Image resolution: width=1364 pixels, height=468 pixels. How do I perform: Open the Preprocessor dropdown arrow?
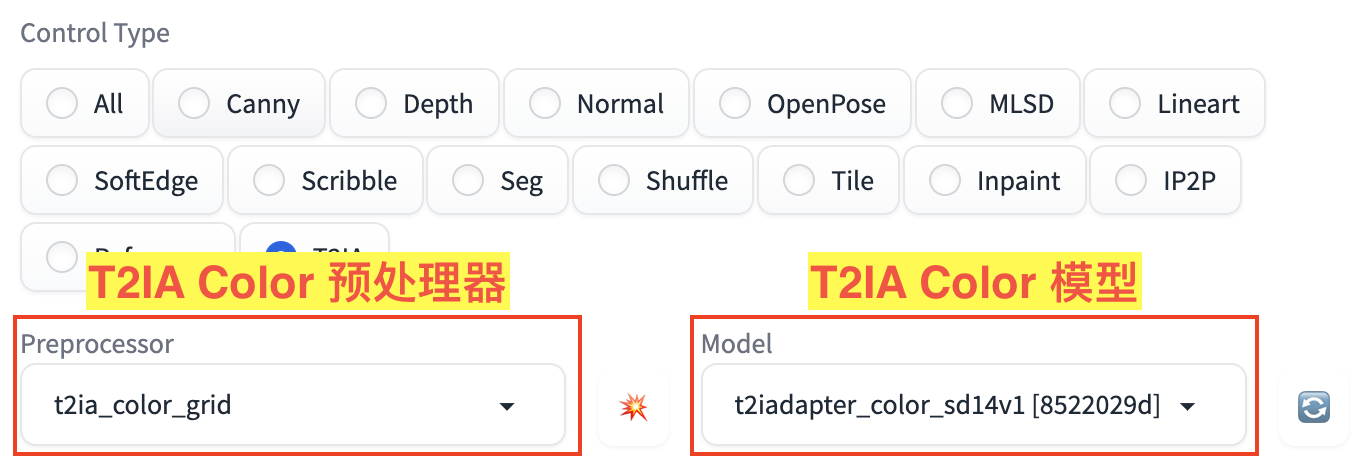[x=507, y=406]
